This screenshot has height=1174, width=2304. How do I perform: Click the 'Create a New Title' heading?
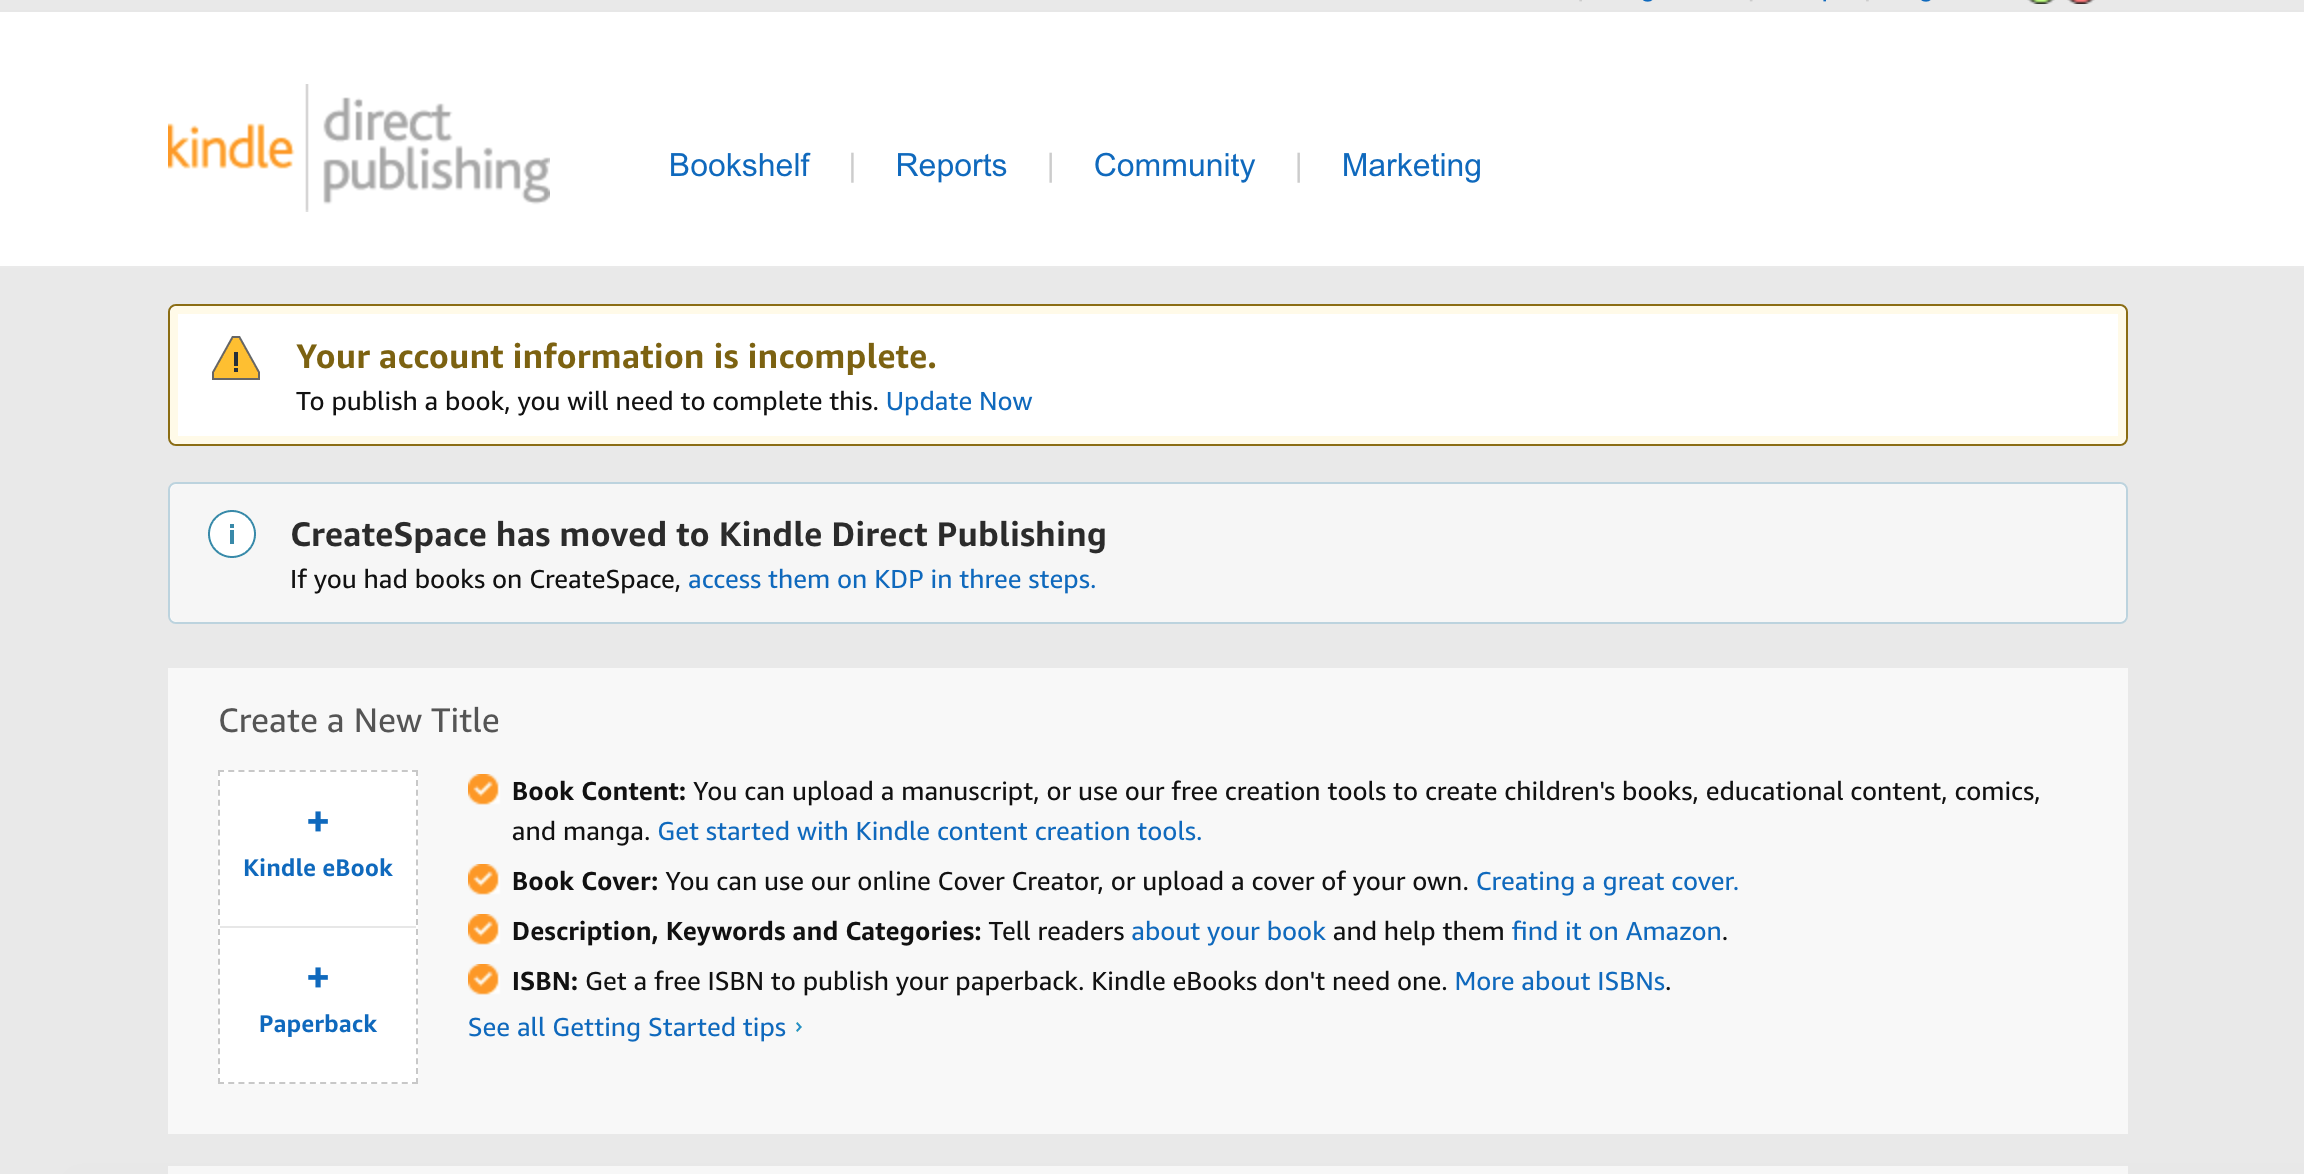coord(359,720)
